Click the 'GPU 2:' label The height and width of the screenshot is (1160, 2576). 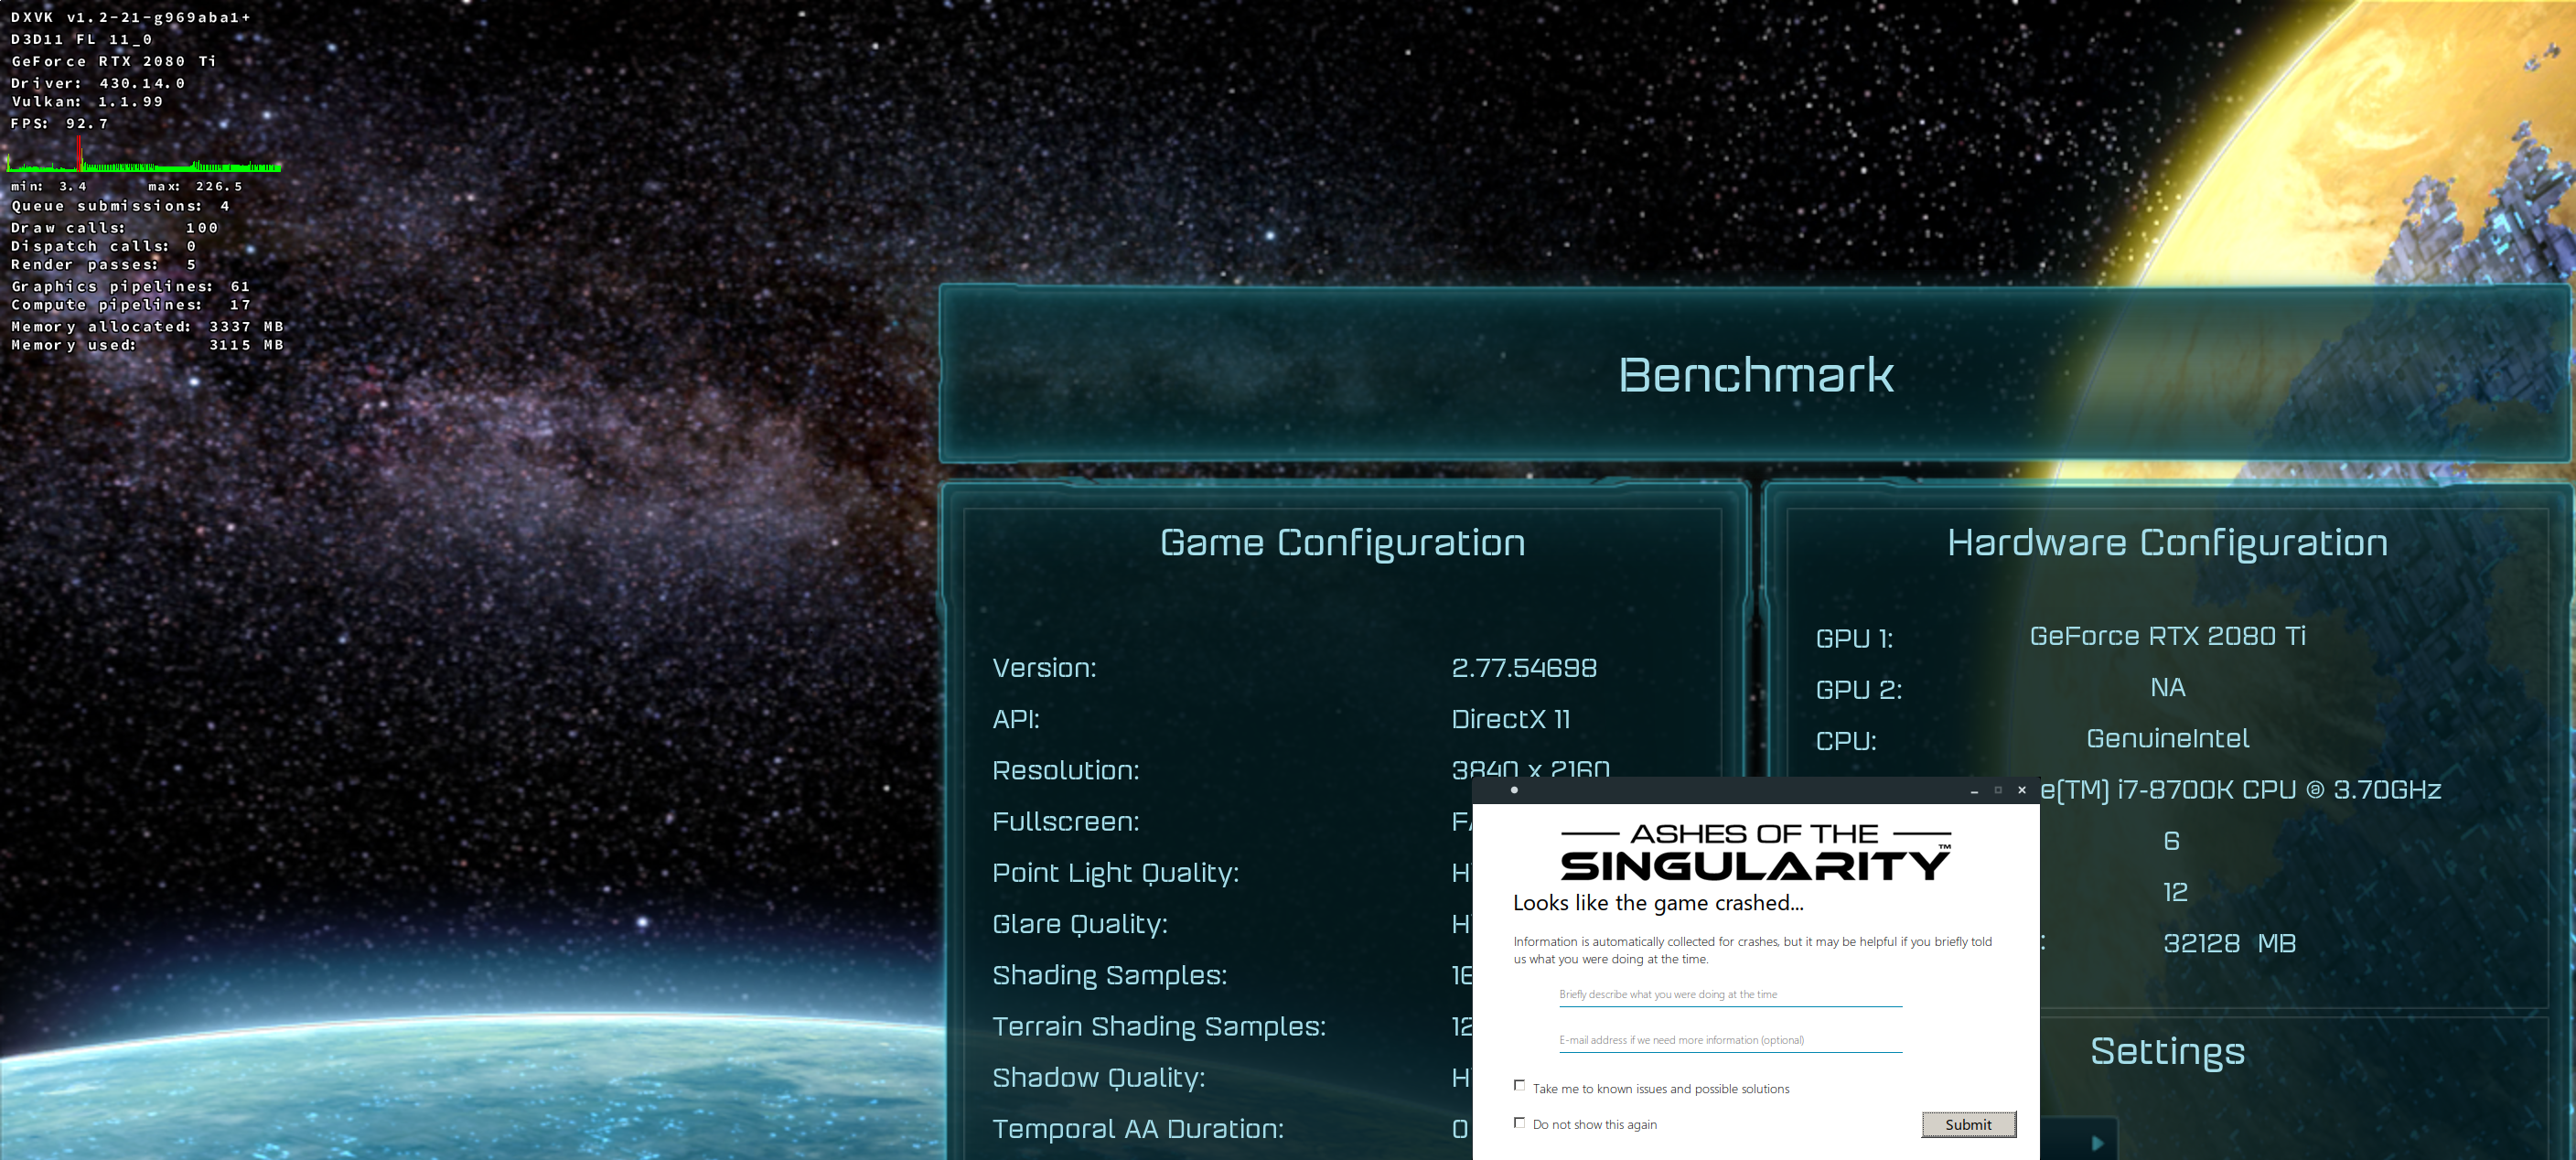(x=1858, y=690)
